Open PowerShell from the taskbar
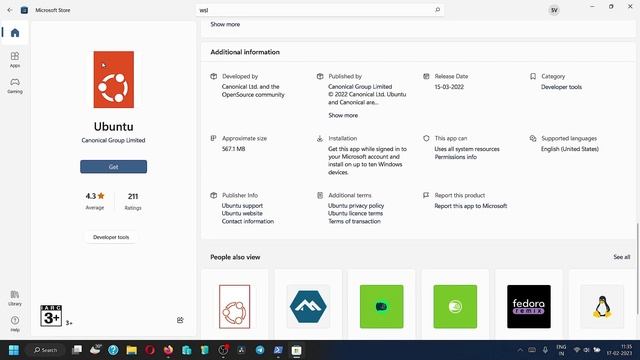This screenshot has width=640, height=360. coord(278,350)
